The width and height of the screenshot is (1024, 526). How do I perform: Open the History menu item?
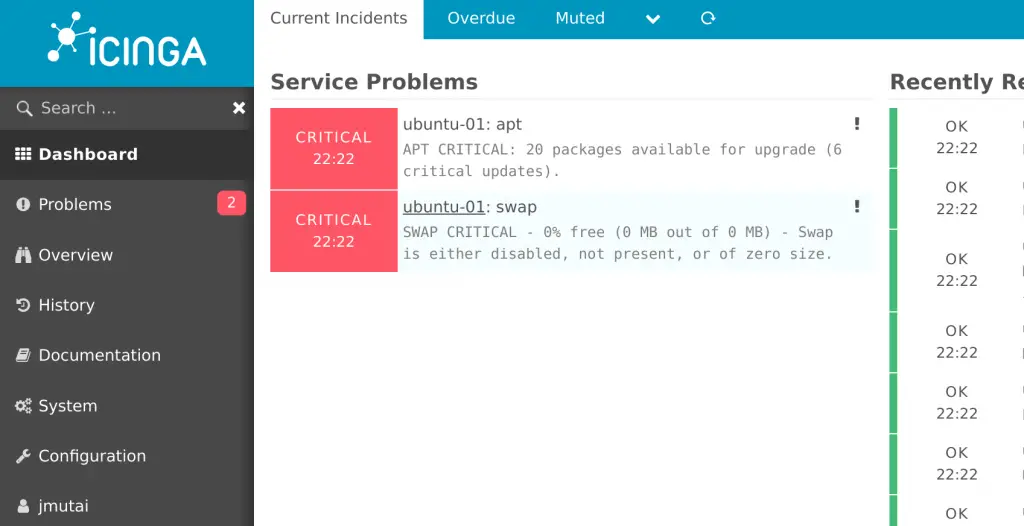[x=127, y=305]
